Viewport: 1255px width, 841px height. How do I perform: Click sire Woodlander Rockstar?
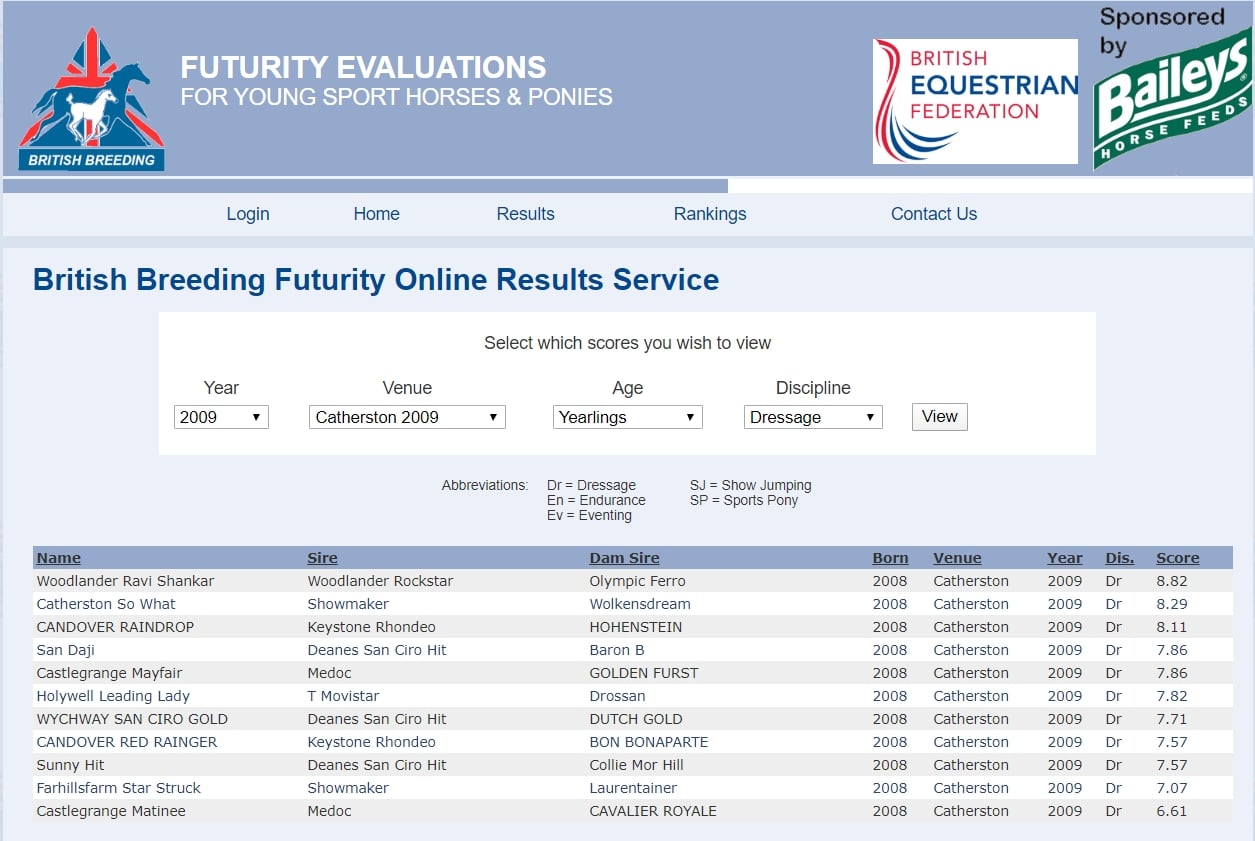380,581
